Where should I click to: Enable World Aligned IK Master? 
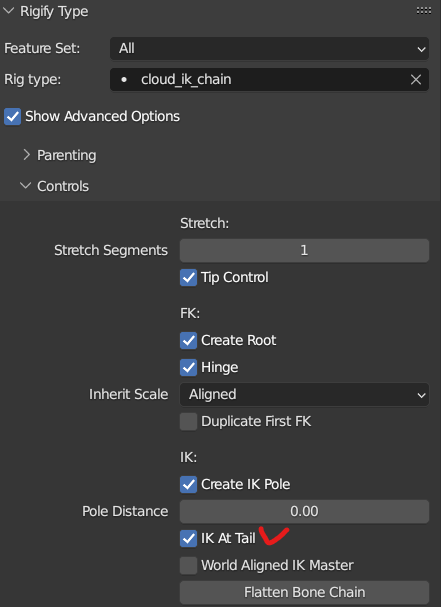click(x=188, y=566)
